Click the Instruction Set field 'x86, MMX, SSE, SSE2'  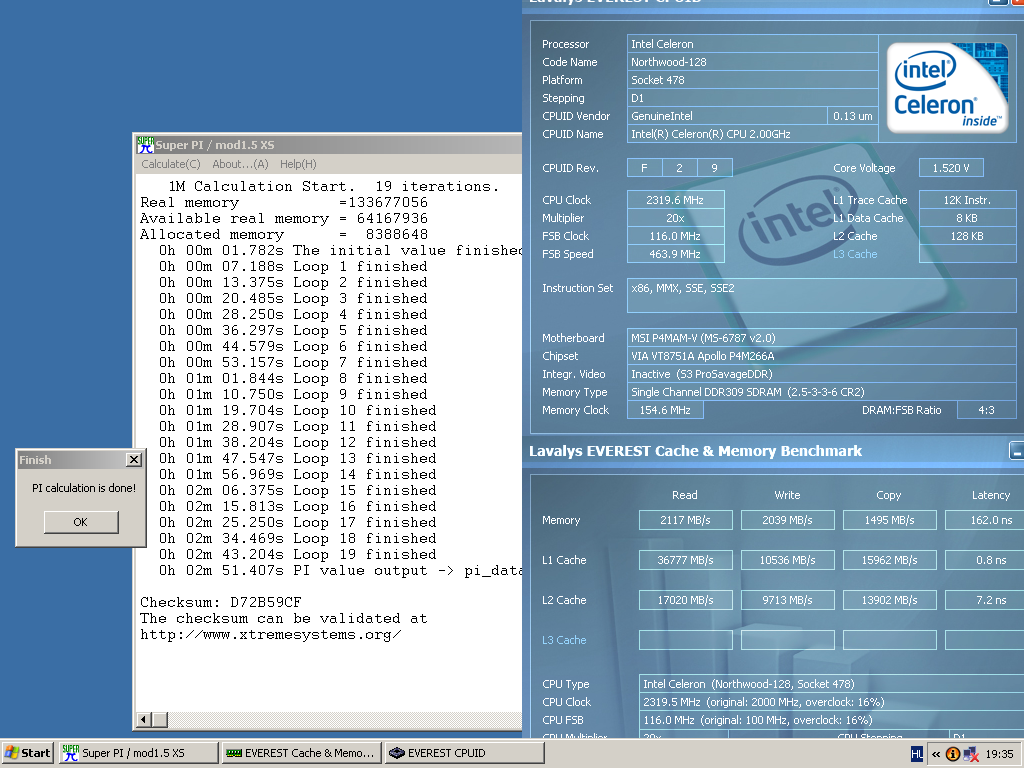point(822,295)
